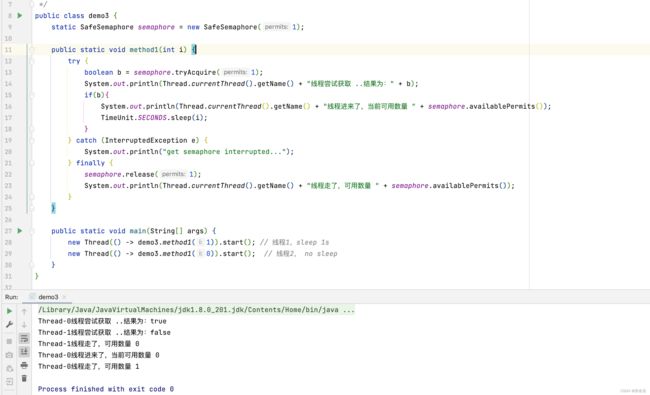Screen dimensions: 650x395
Task: Collapse finally block fold marker line 21
Action: point(31,163)
